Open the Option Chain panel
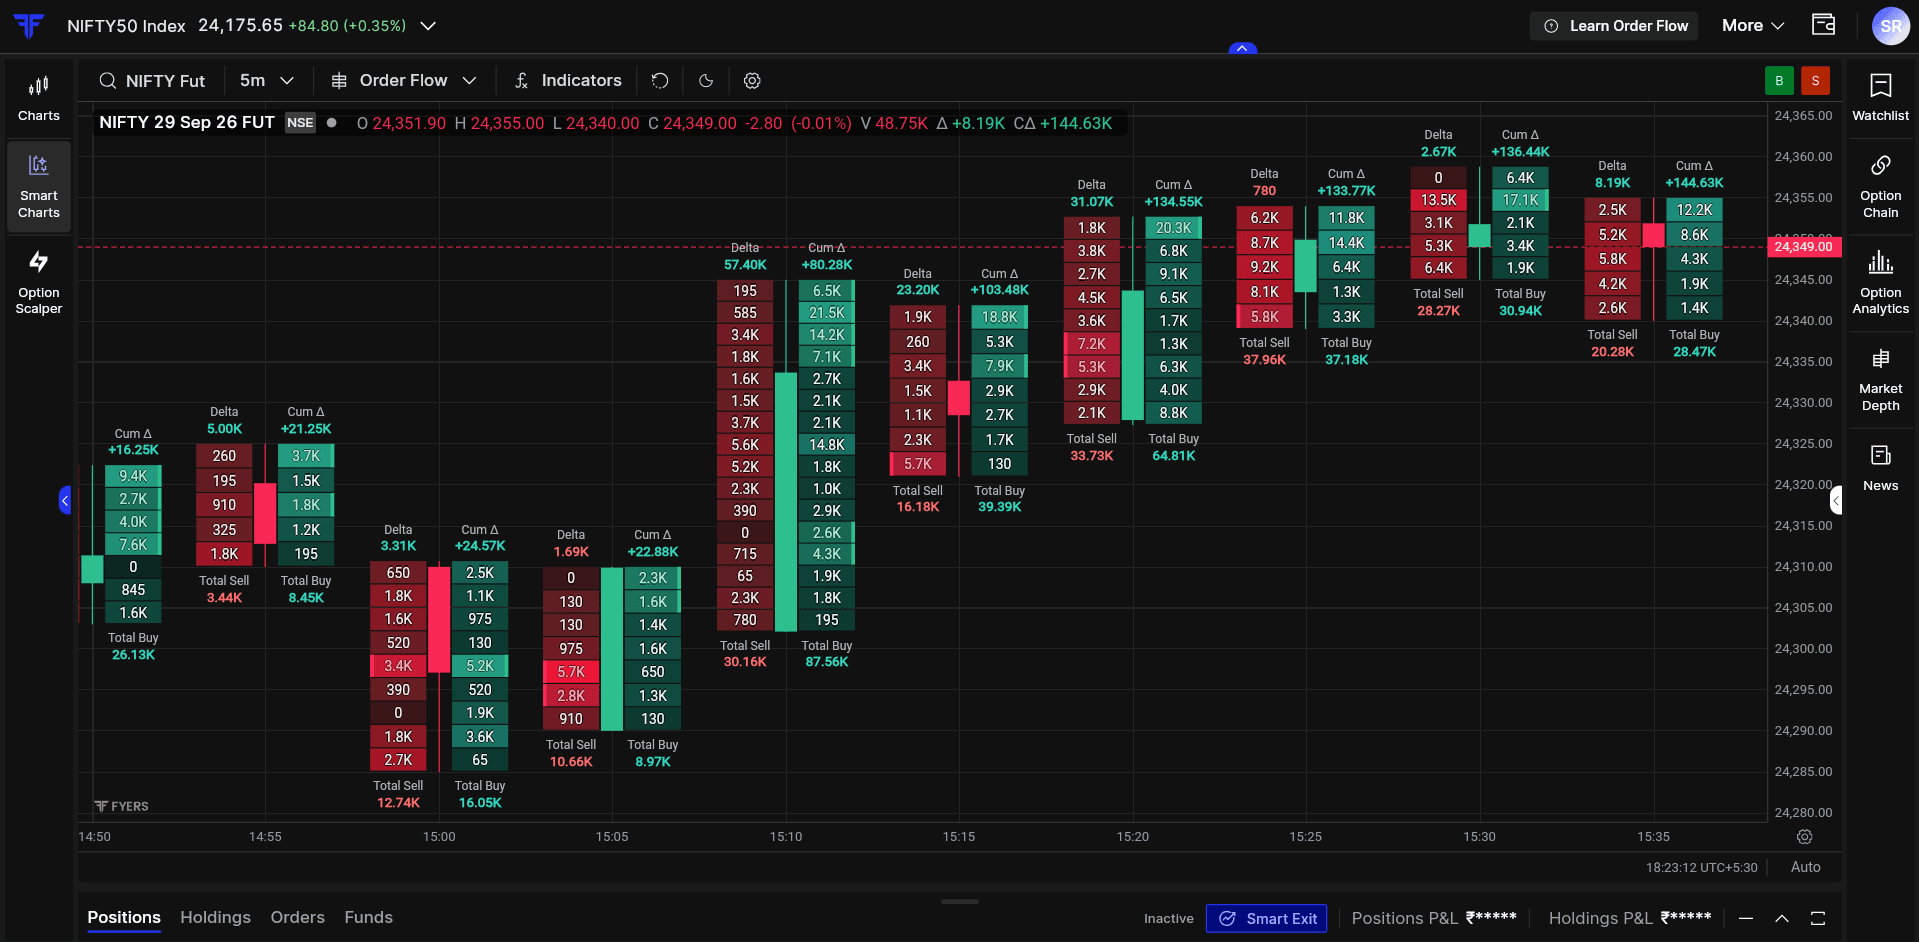 pyautogui.click(x=1880, y=187)
